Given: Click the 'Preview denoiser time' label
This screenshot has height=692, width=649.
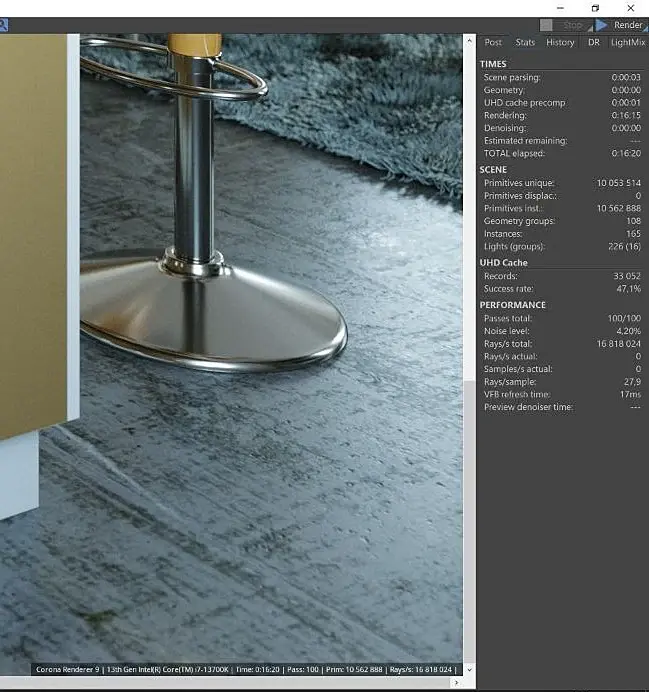Looking at the screenshot, I should (x=528, y=407).
